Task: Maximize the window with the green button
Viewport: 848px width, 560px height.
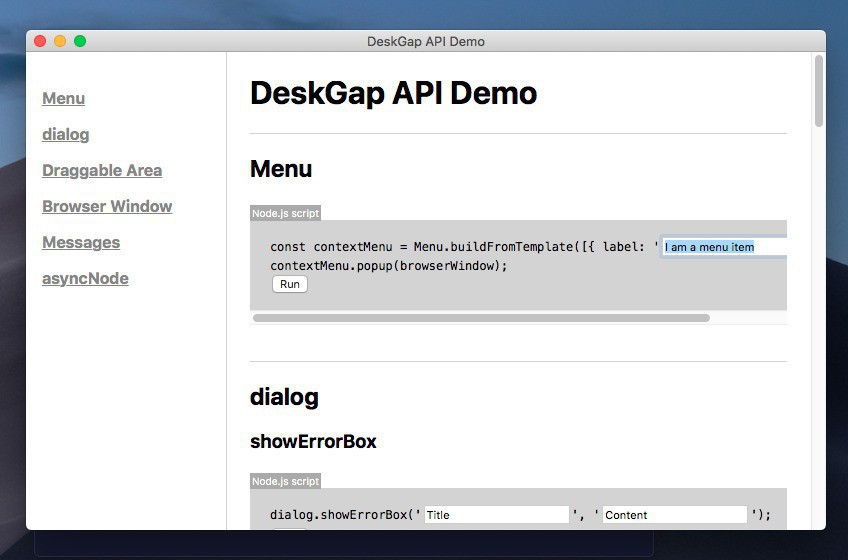Action: coord(80,41)
